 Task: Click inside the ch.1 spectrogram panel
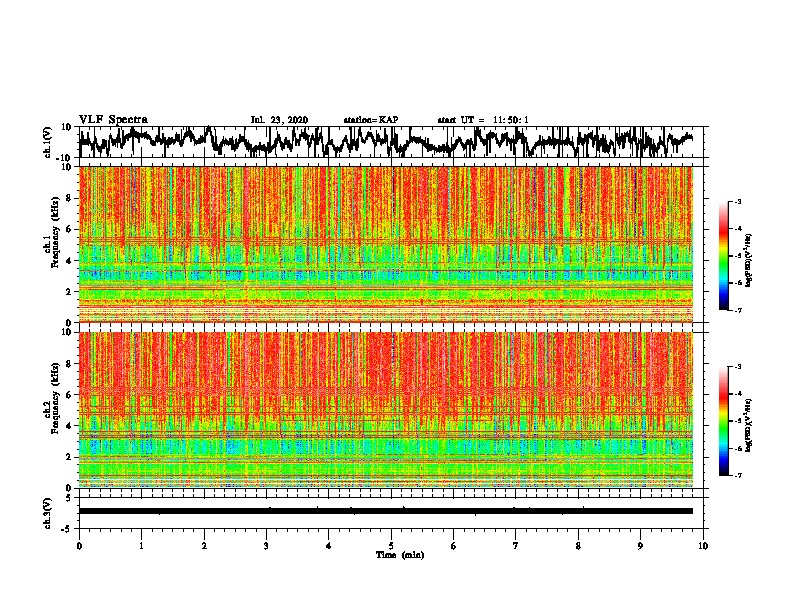coord(386,244)
